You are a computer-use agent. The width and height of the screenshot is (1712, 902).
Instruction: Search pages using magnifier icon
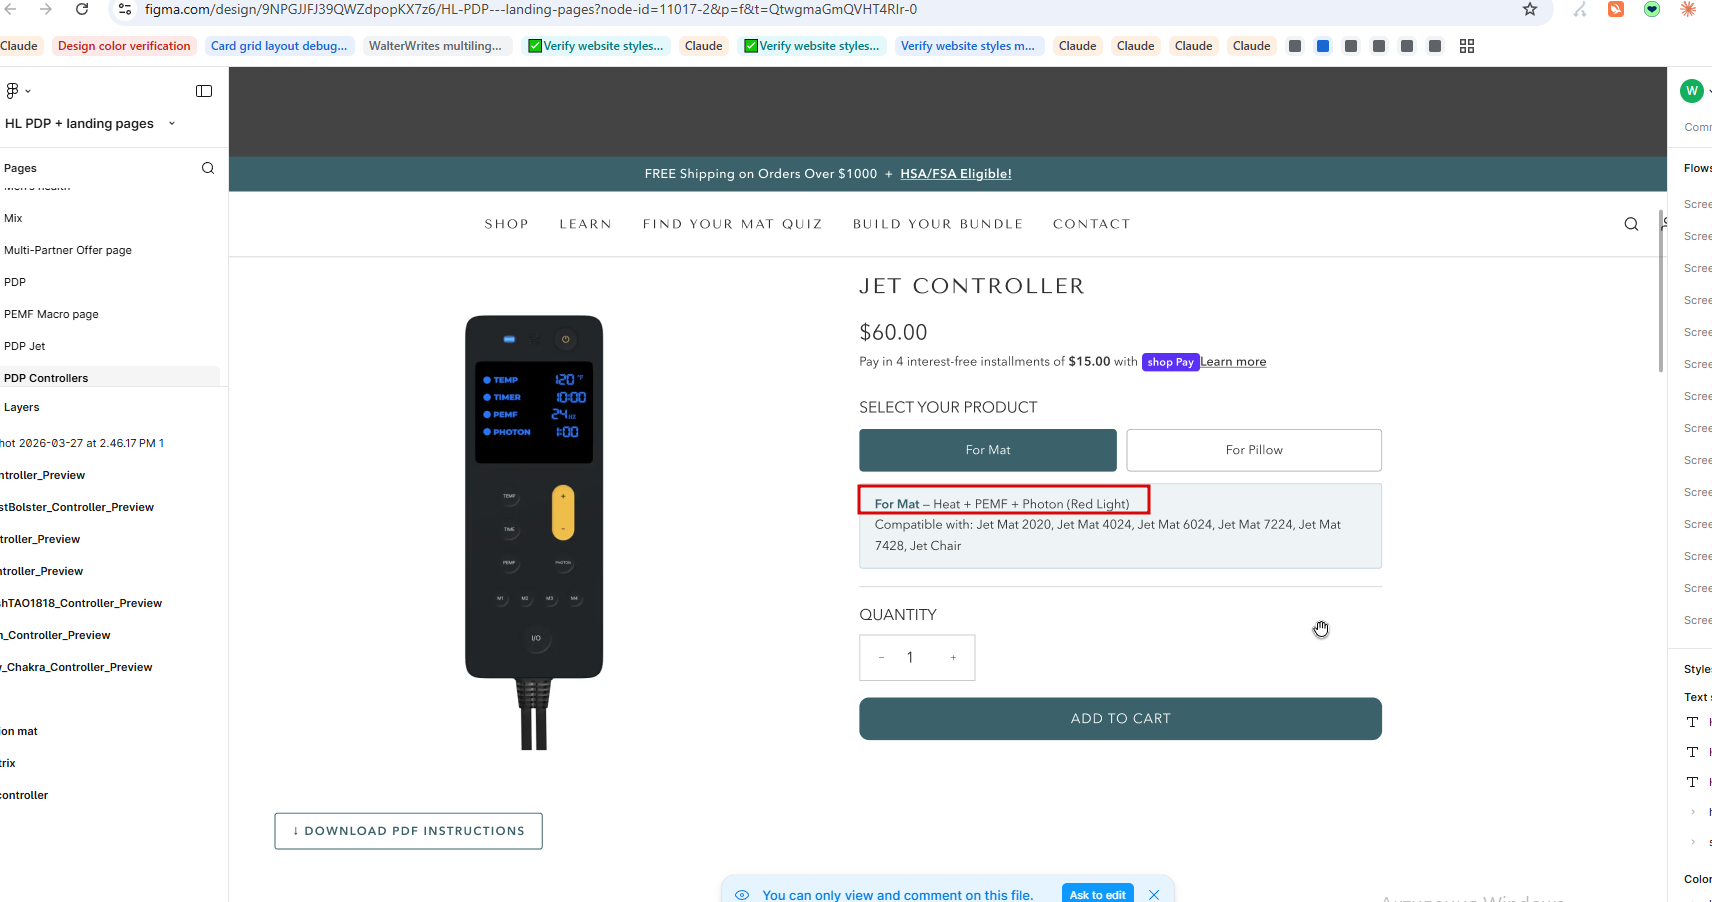tap(208, 168)
